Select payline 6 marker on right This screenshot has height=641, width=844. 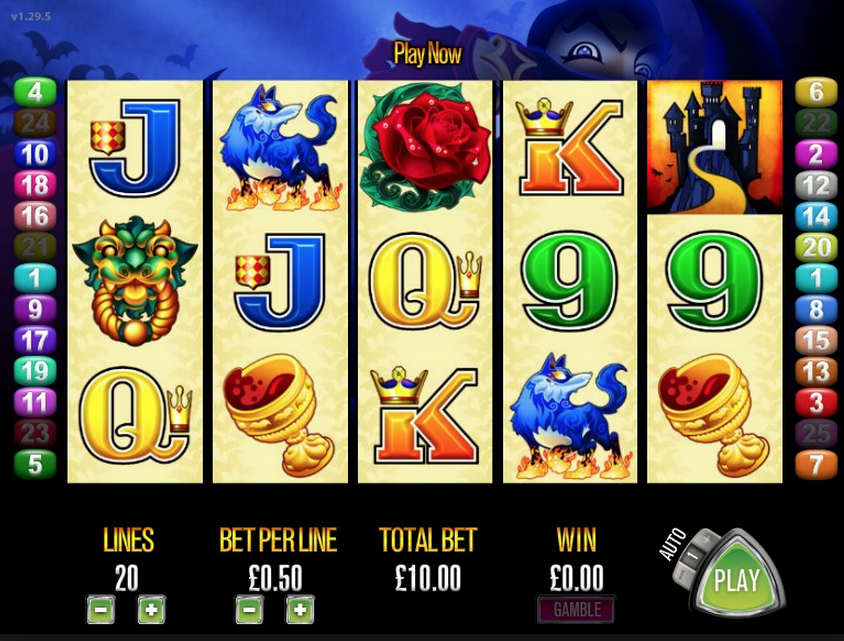[817, 92]
